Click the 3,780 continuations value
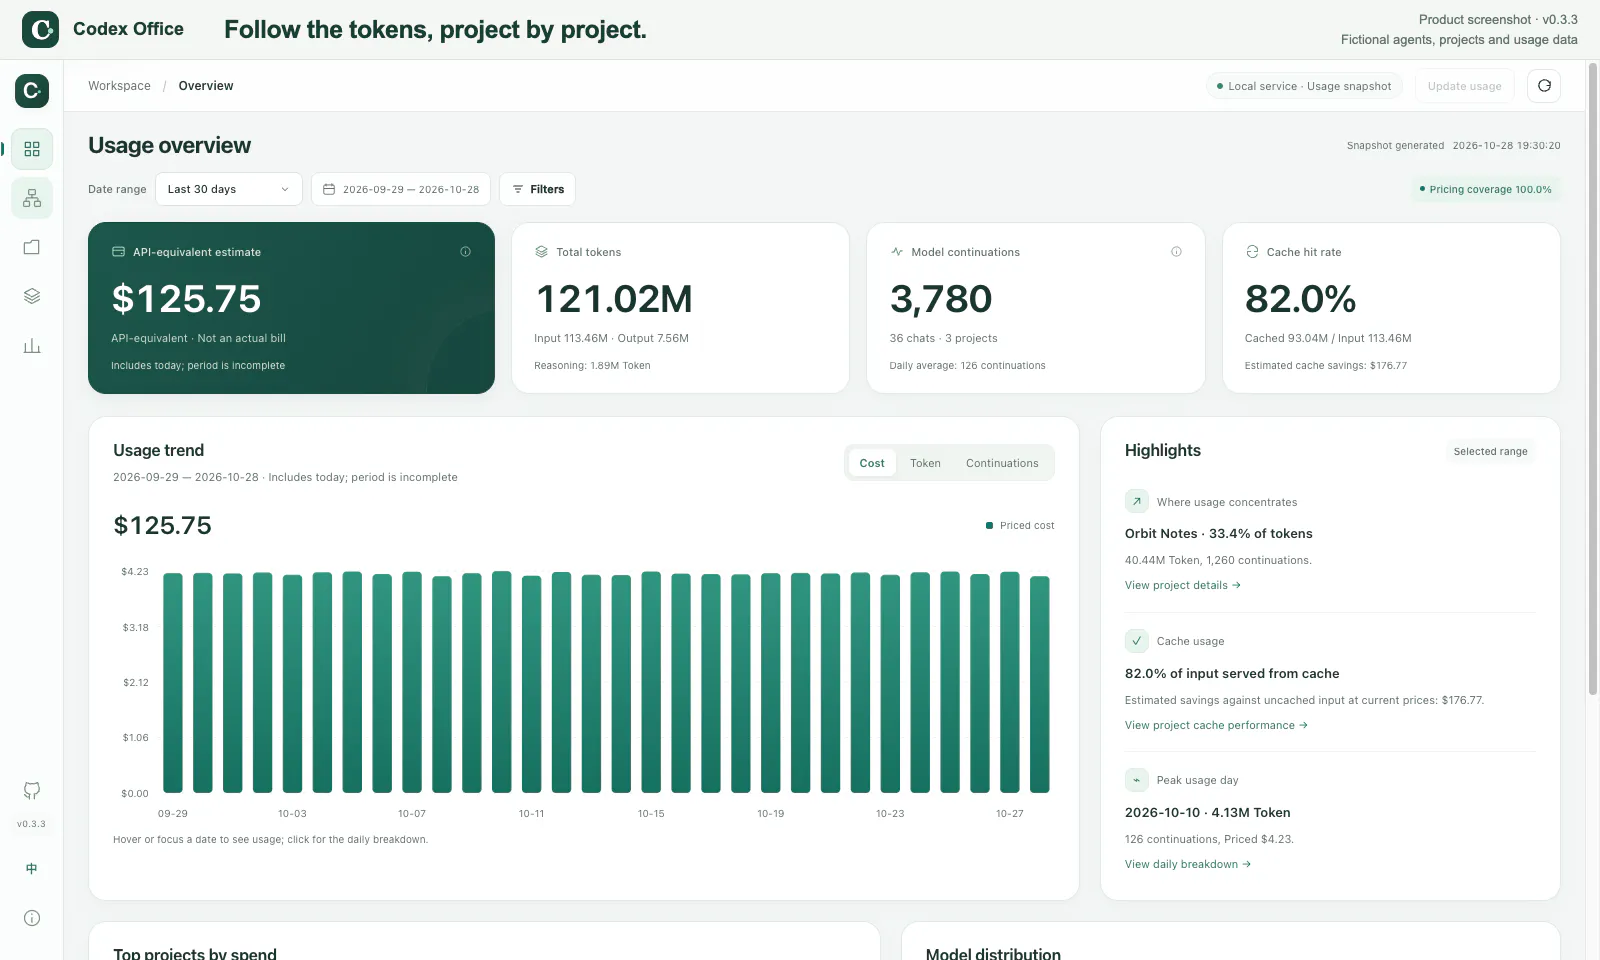Screen dimensions: 1600x960 941,299
